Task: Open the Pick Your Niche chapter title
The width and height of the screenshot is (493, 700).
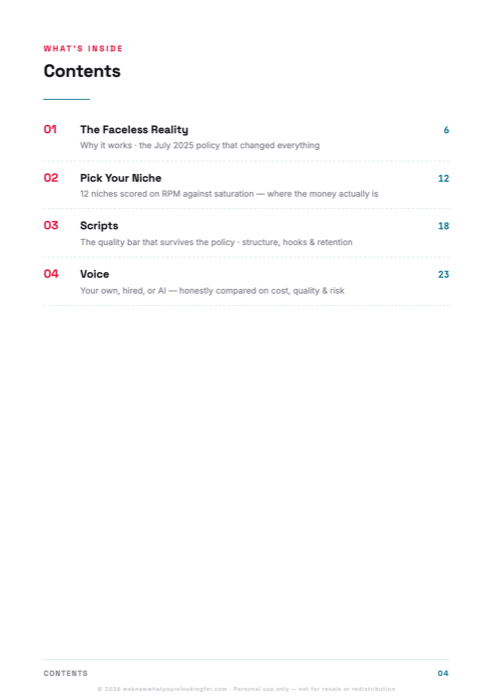Action: coord(121,178)
